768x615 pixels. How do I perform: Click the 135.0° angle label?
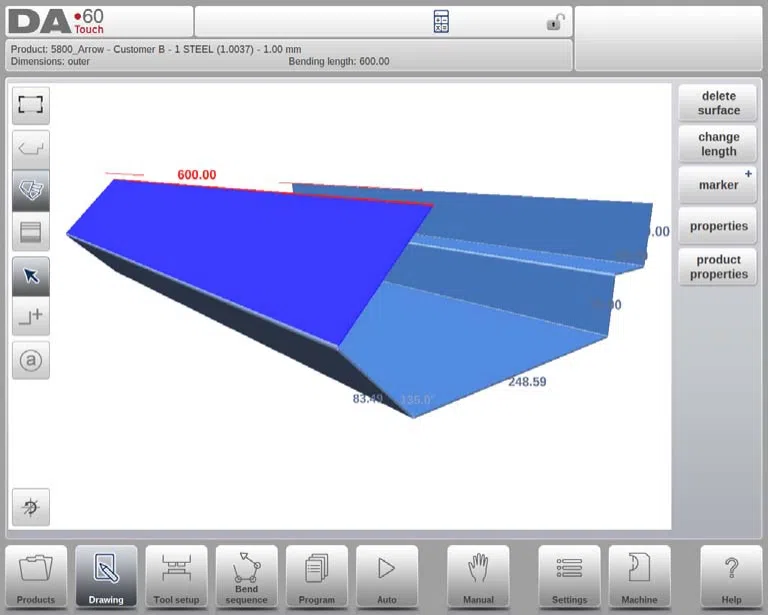[416, 400]
